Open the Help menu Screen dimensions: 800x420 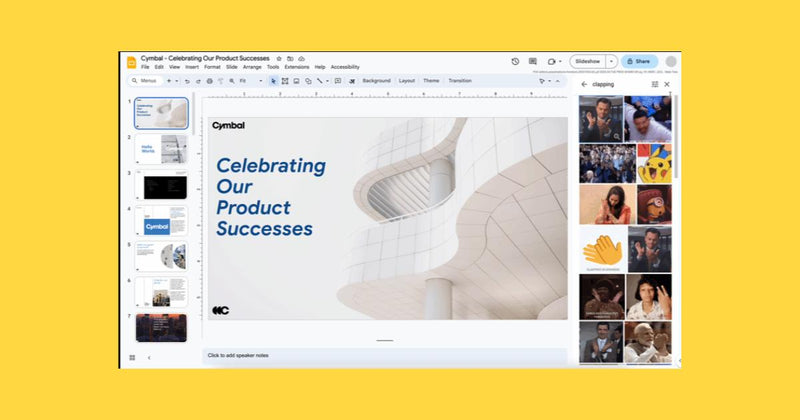point(320,67)
